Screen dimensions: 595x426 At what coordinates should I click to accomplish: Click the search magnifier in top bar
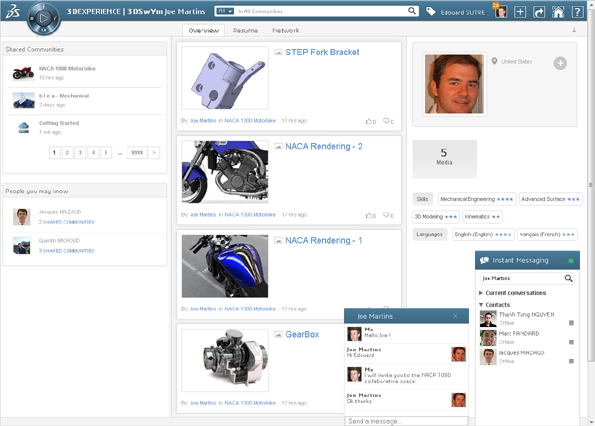click(x=412, y=11)
